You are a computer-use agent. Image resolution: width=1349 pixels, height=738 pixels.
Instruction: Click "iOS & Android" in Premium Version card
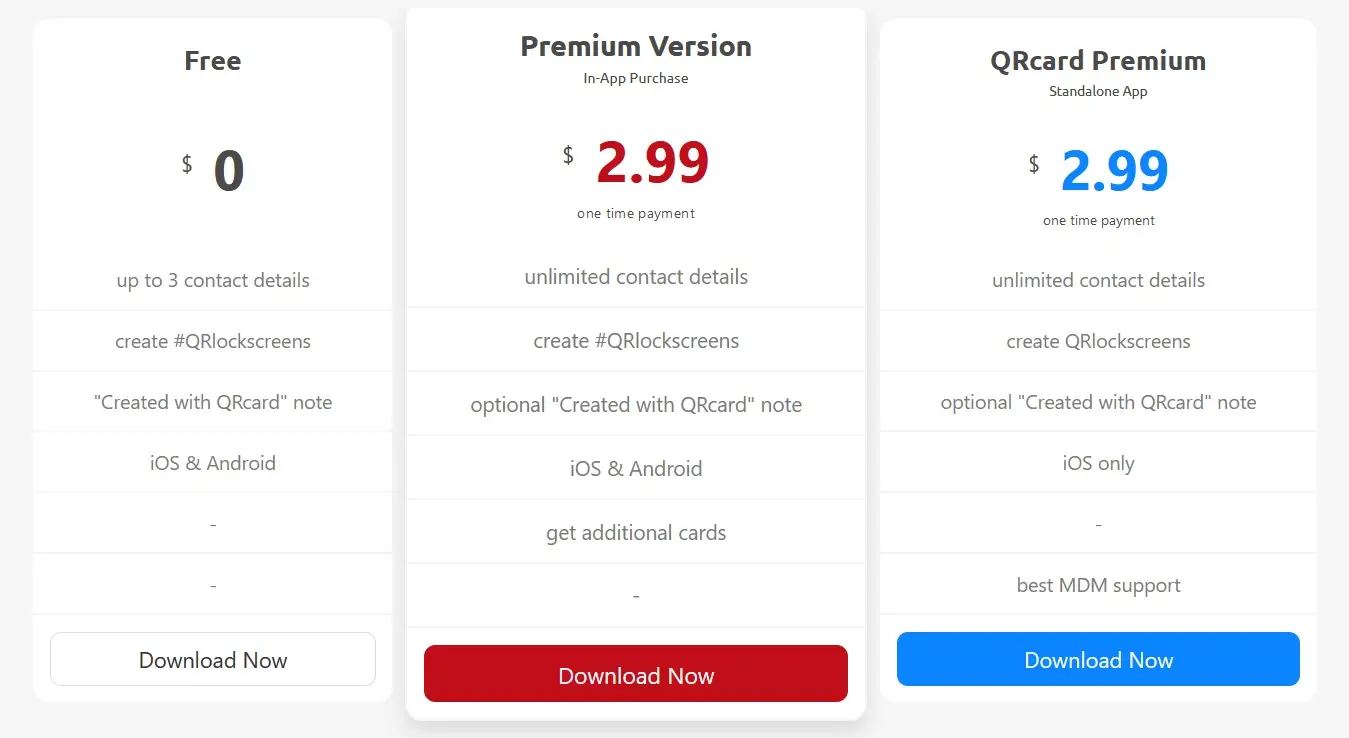[x=636, y=469]
